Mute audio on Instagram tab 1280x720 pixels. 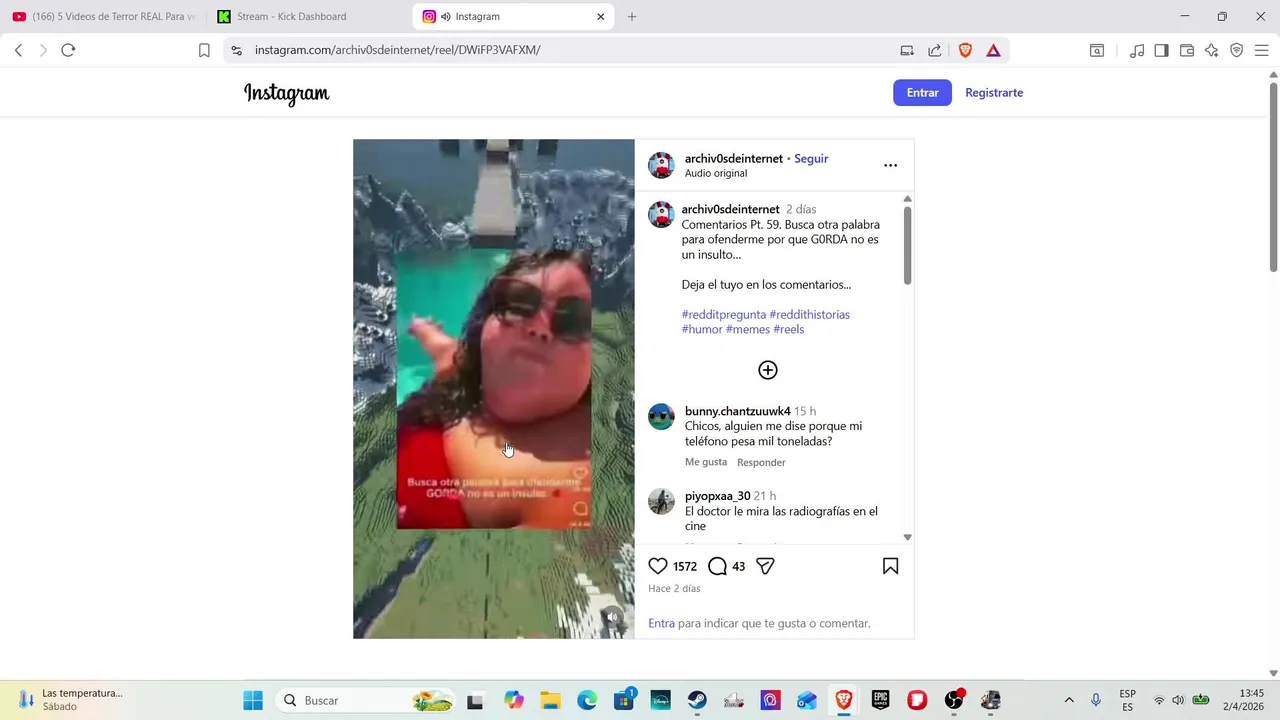(445, 16)
